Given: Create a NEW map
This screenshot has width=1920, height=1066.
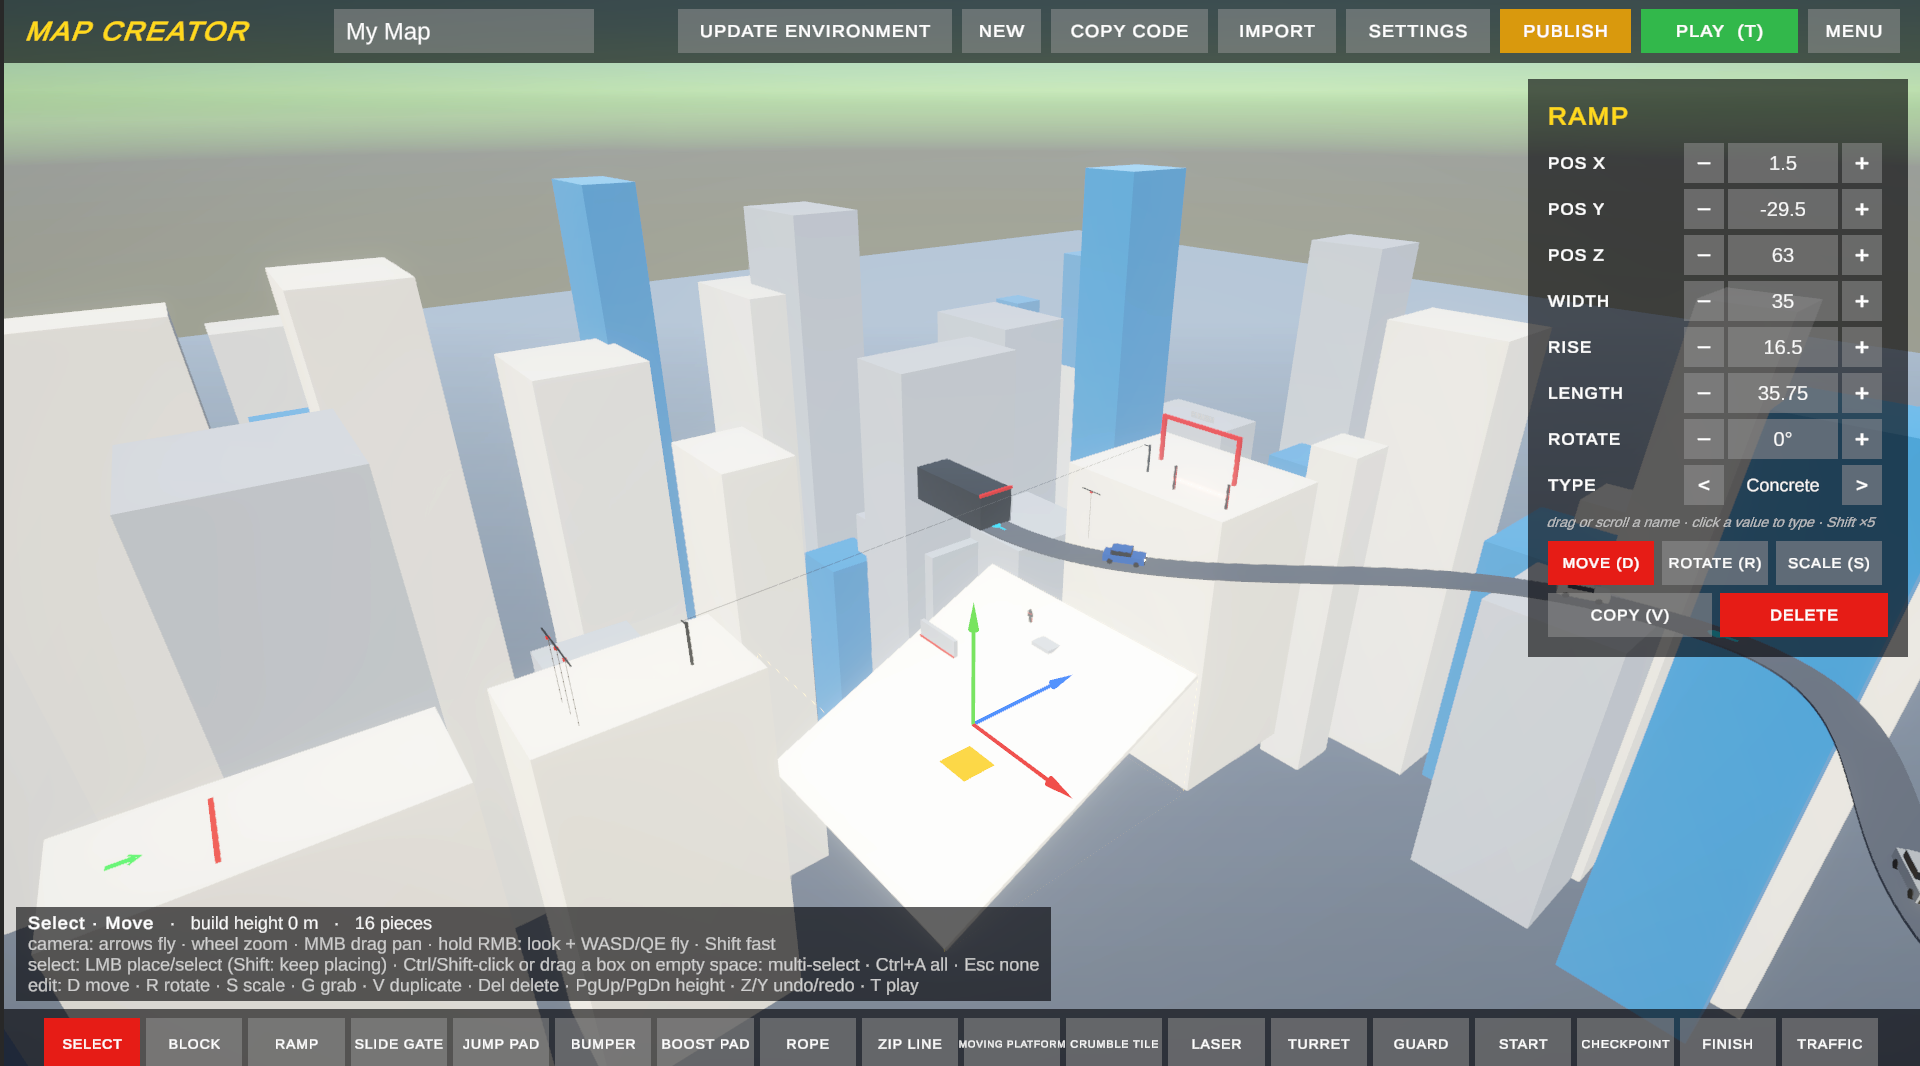Looking at the screenshot, I should [1001, 31].
